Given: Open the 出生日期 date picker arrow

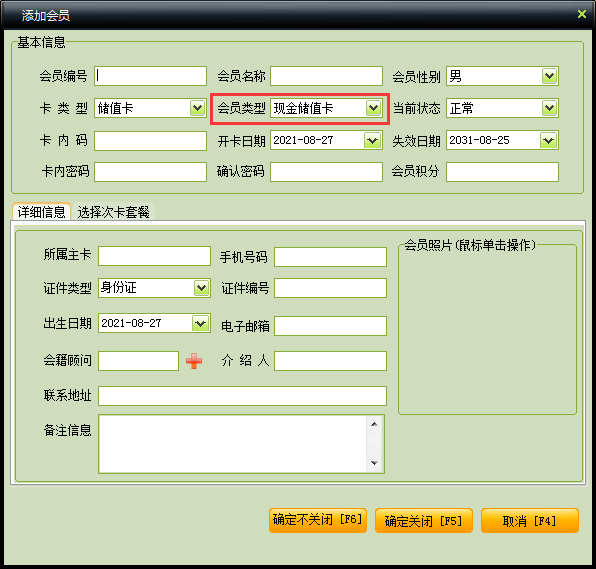Looking at the screenshot, I should pyautogui.click(x=200, y=323).
